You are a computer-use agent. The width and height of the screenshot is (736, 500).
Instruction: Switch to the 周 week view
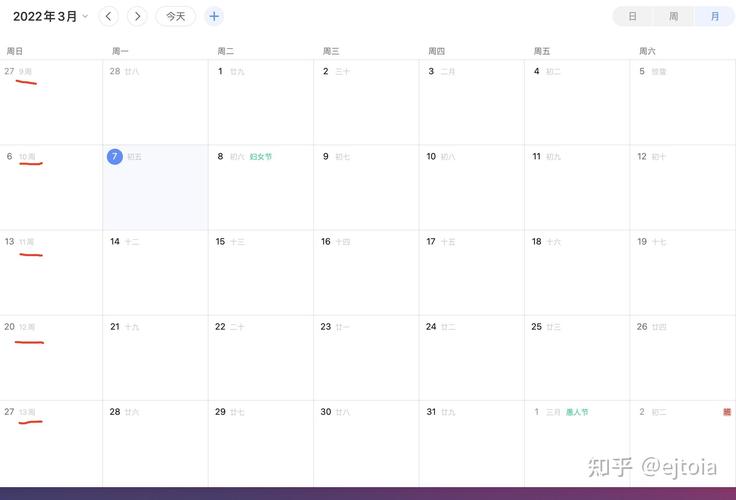pyautogui.click(x=673, y=16)
